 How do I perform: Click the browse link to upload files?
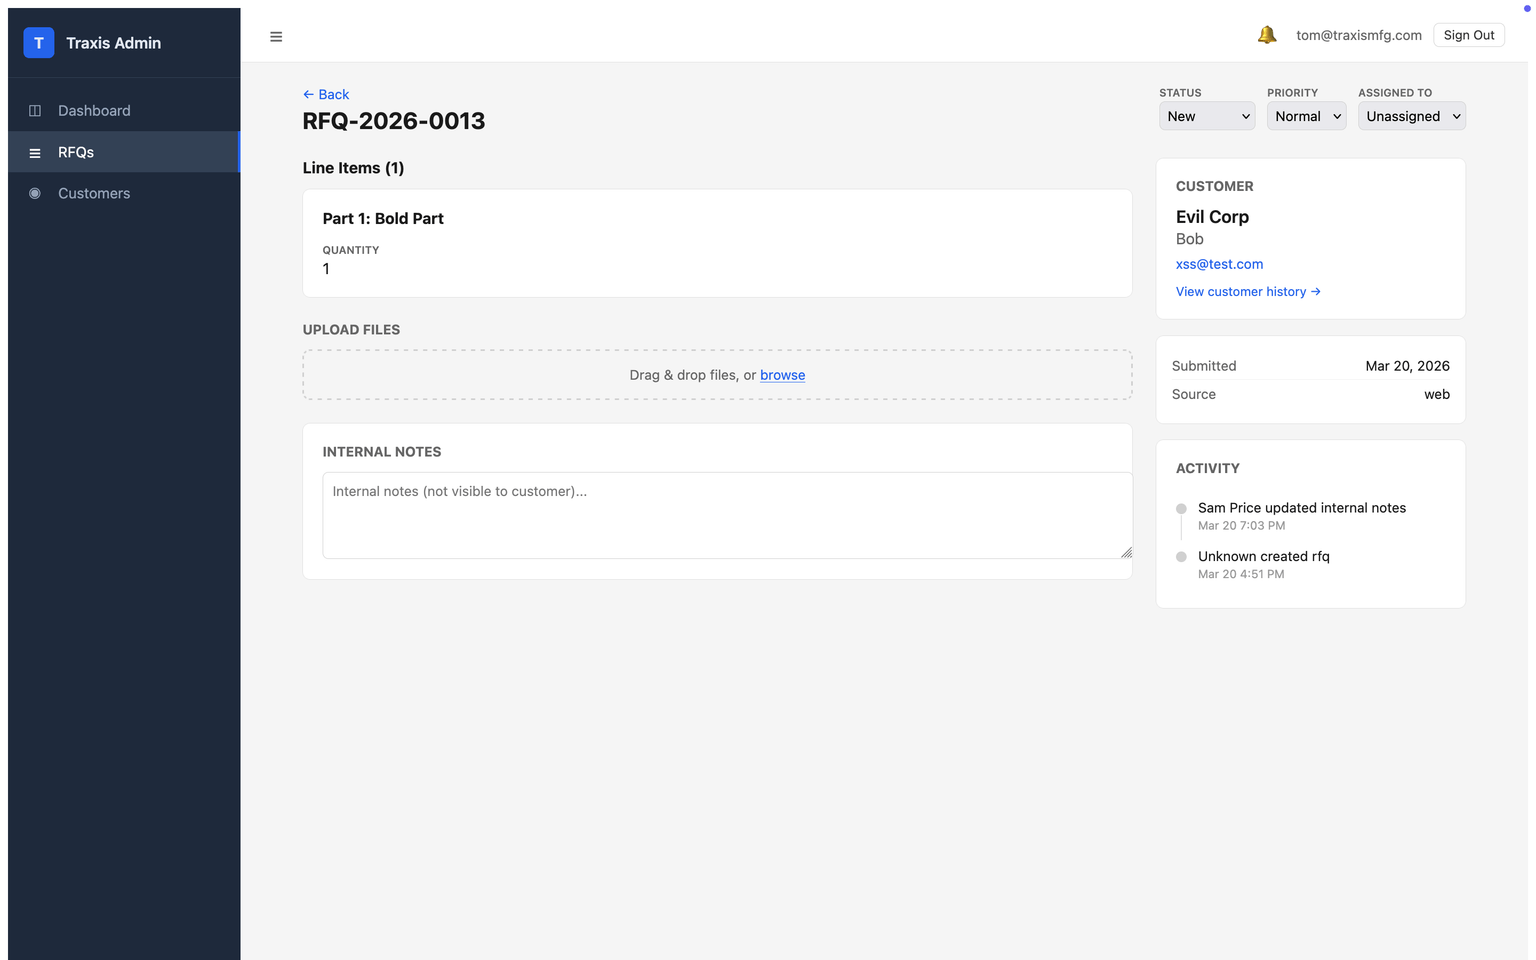[x=782, y=375]
